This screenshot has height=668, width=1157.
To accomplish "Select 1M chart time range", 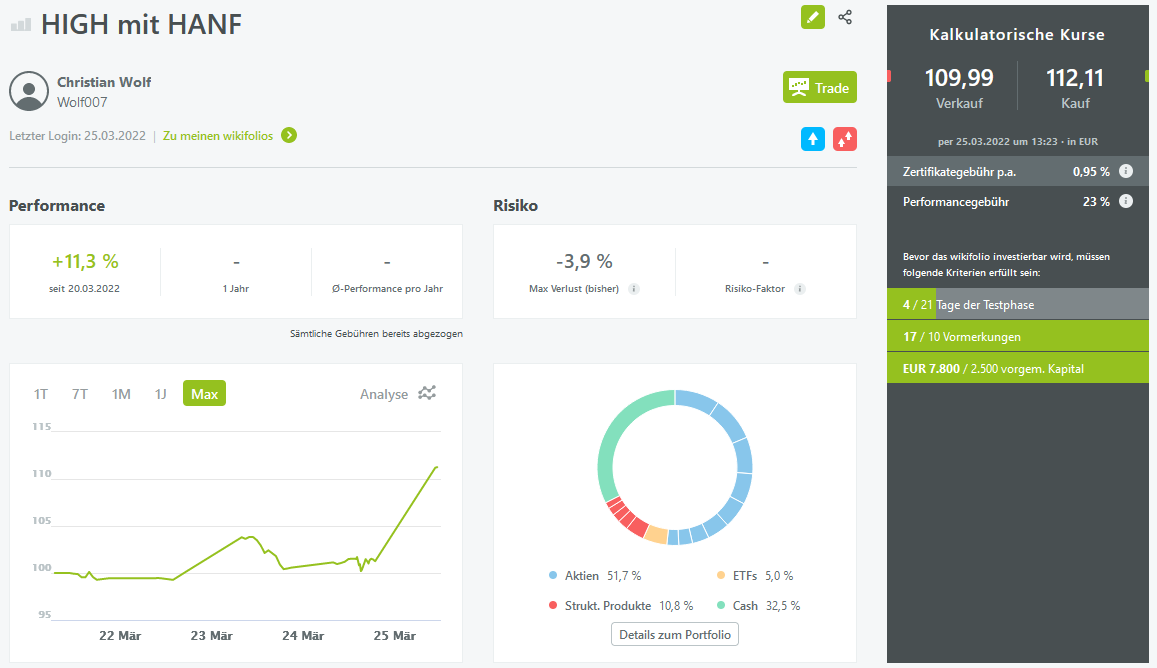I will (121, 394).
